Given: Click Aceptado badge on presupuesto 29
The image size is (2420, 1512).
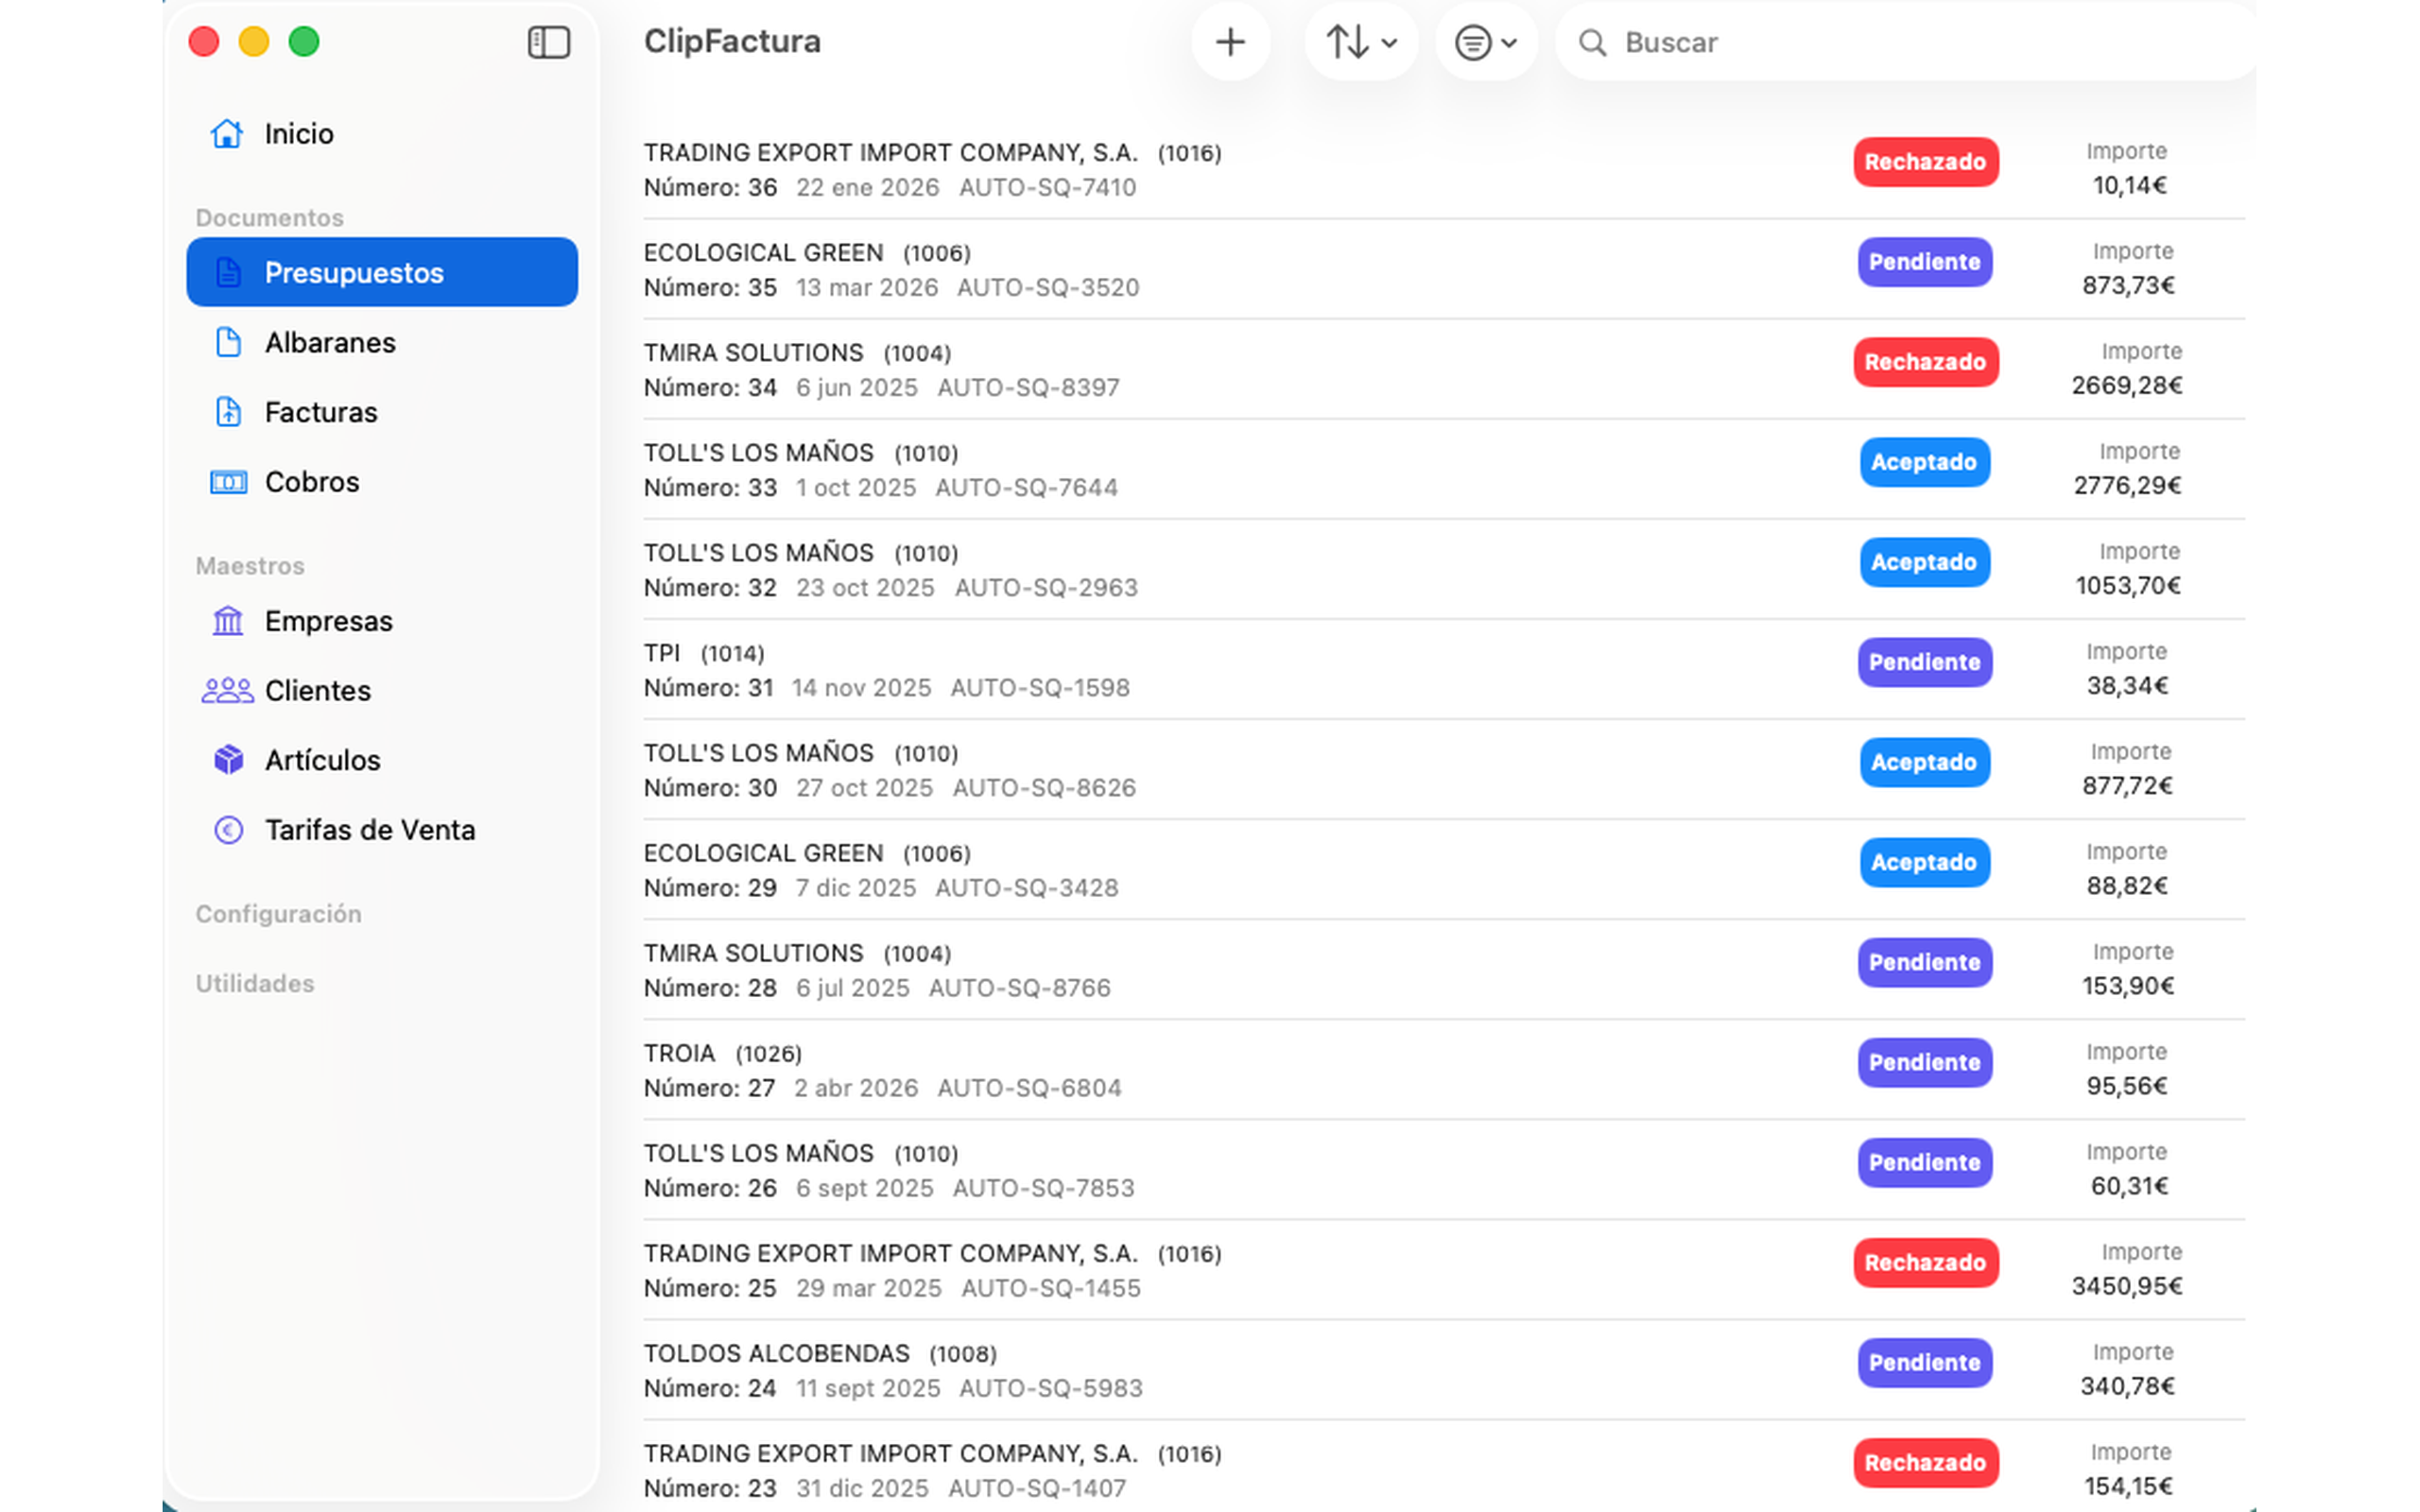Looking at the screenshot, I should click(1924, 862).
